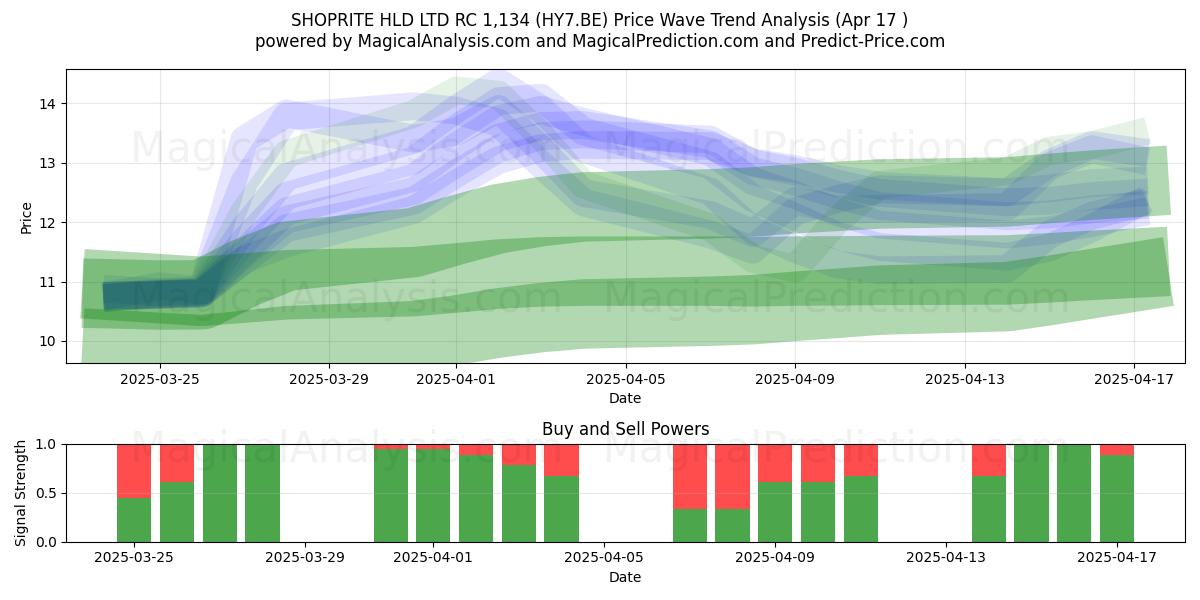Click red sell segment of 2025-04-10 bar
Image resolution: width=1200 pixels, height=600 pixels.
818,463
